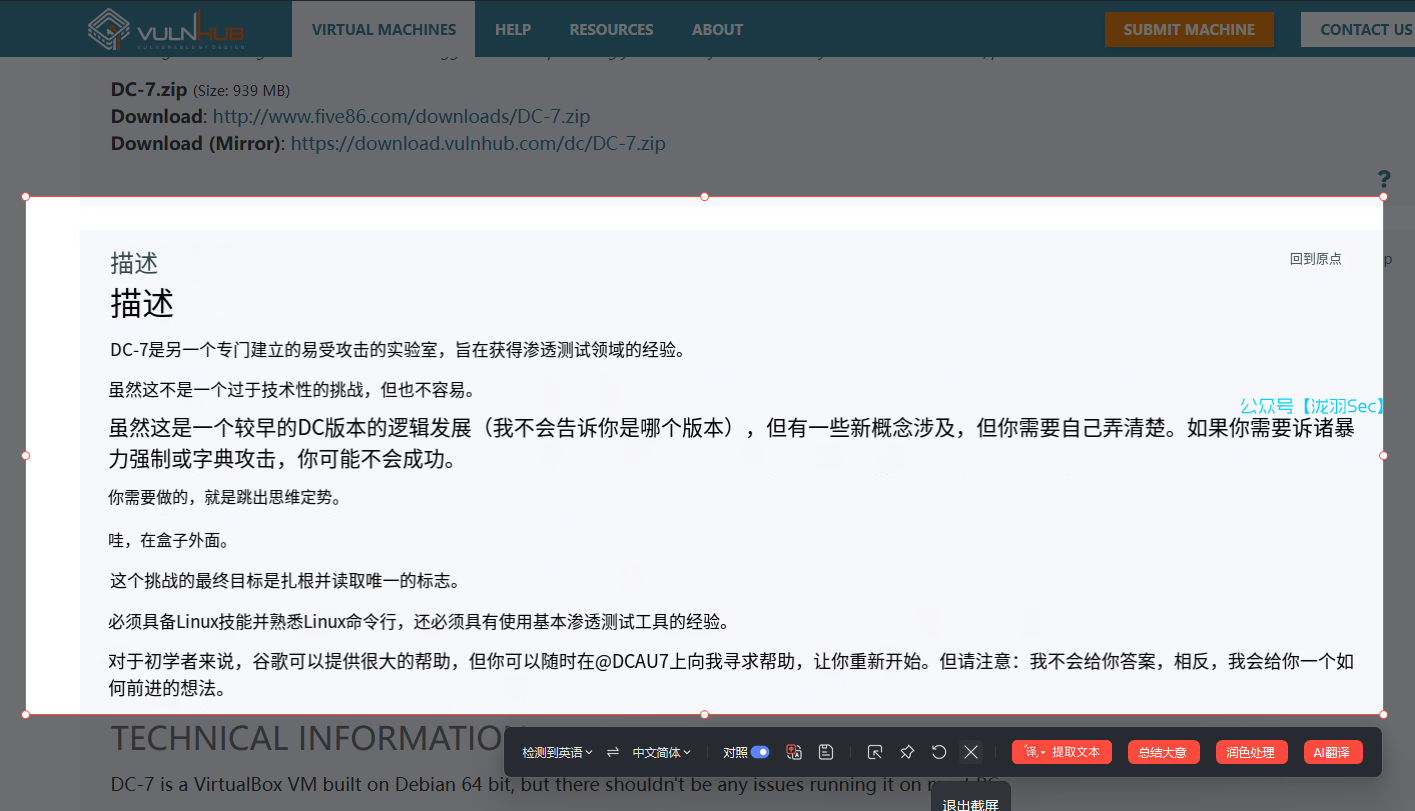This screenshot has width=1415, height=811.
Task: Click the 回到原点 return to origin label
Action: (x=1315, y=259)
